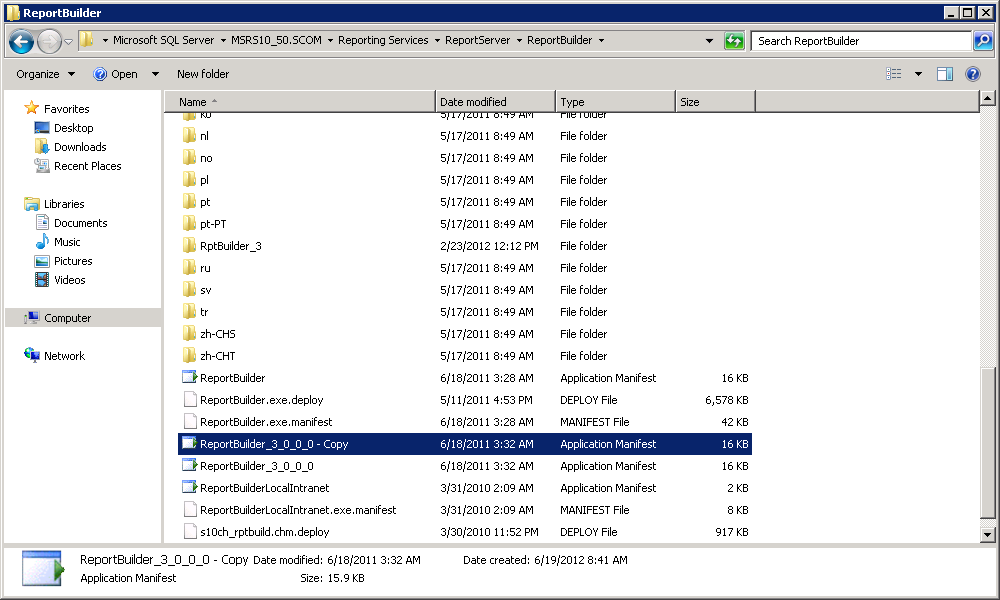Select MSRS10_50.SCOM in the breadcrumb

tap(276, 40)
